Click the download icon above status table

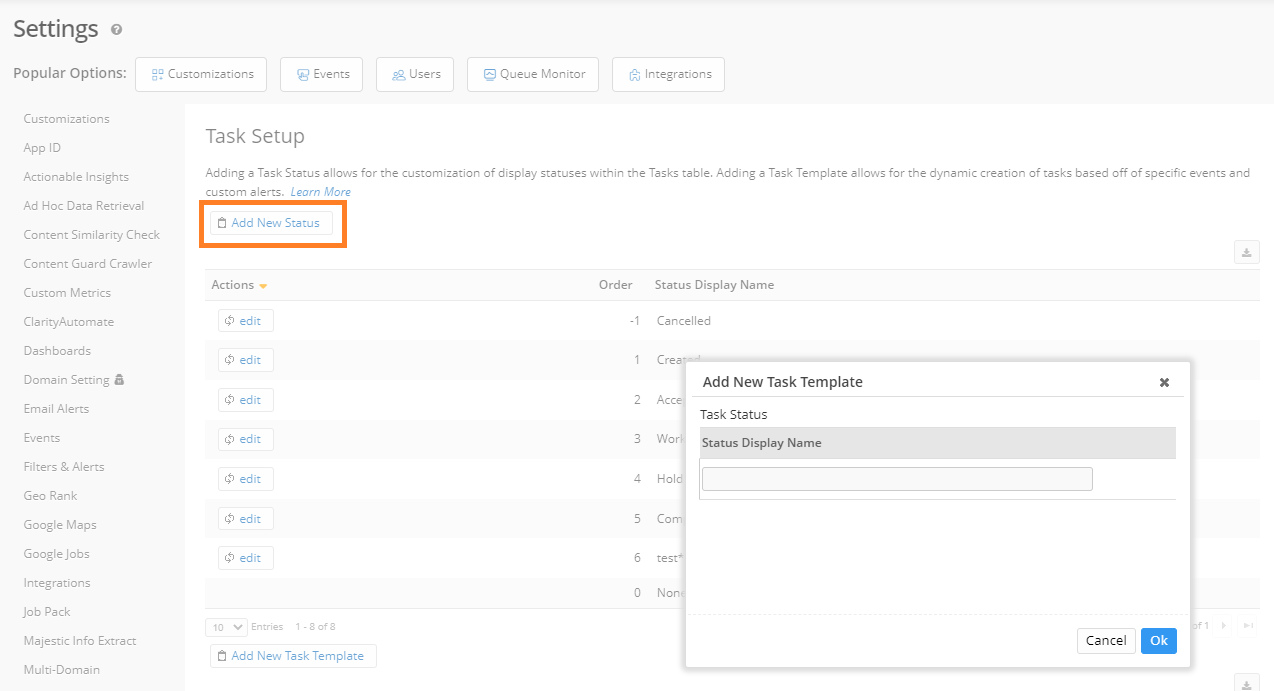click(1246, 253)
